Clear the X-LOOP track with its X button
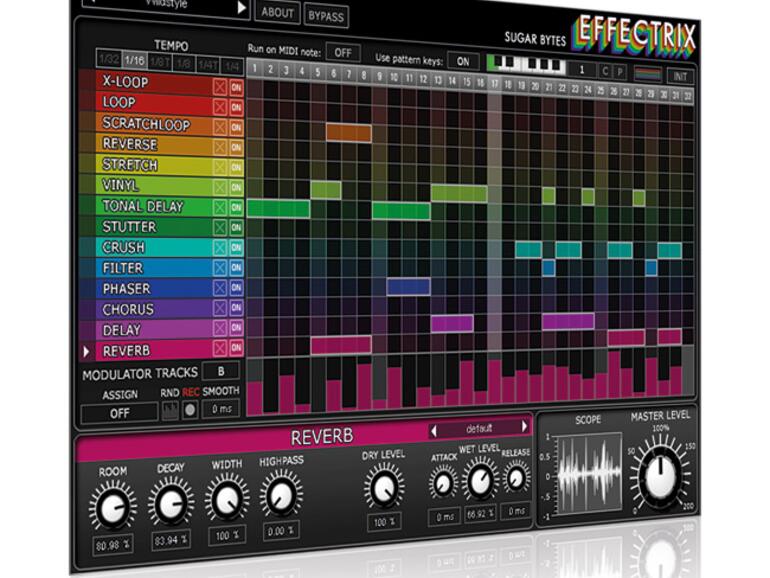 pos(220,87)
